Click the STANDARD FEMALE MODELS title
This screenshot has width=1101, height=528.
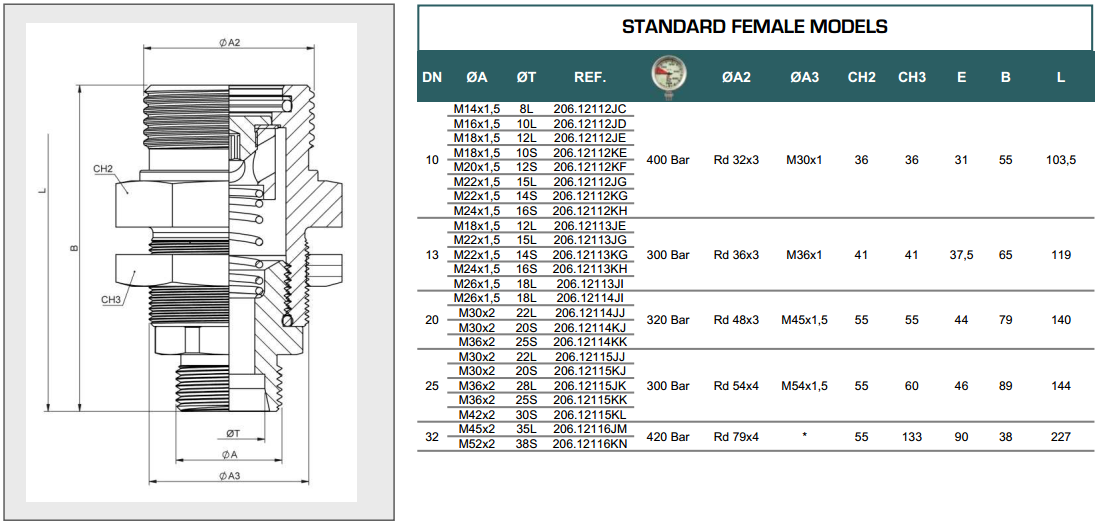point(754,27)
